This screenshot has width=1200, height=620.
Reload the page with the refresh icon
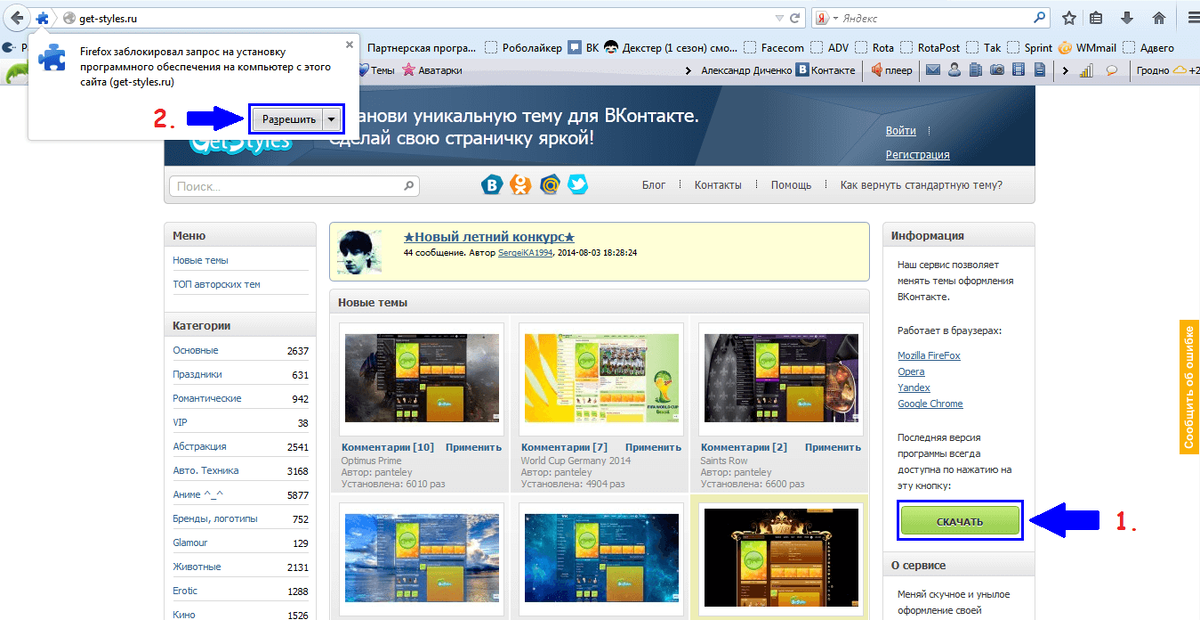[795, 18]
